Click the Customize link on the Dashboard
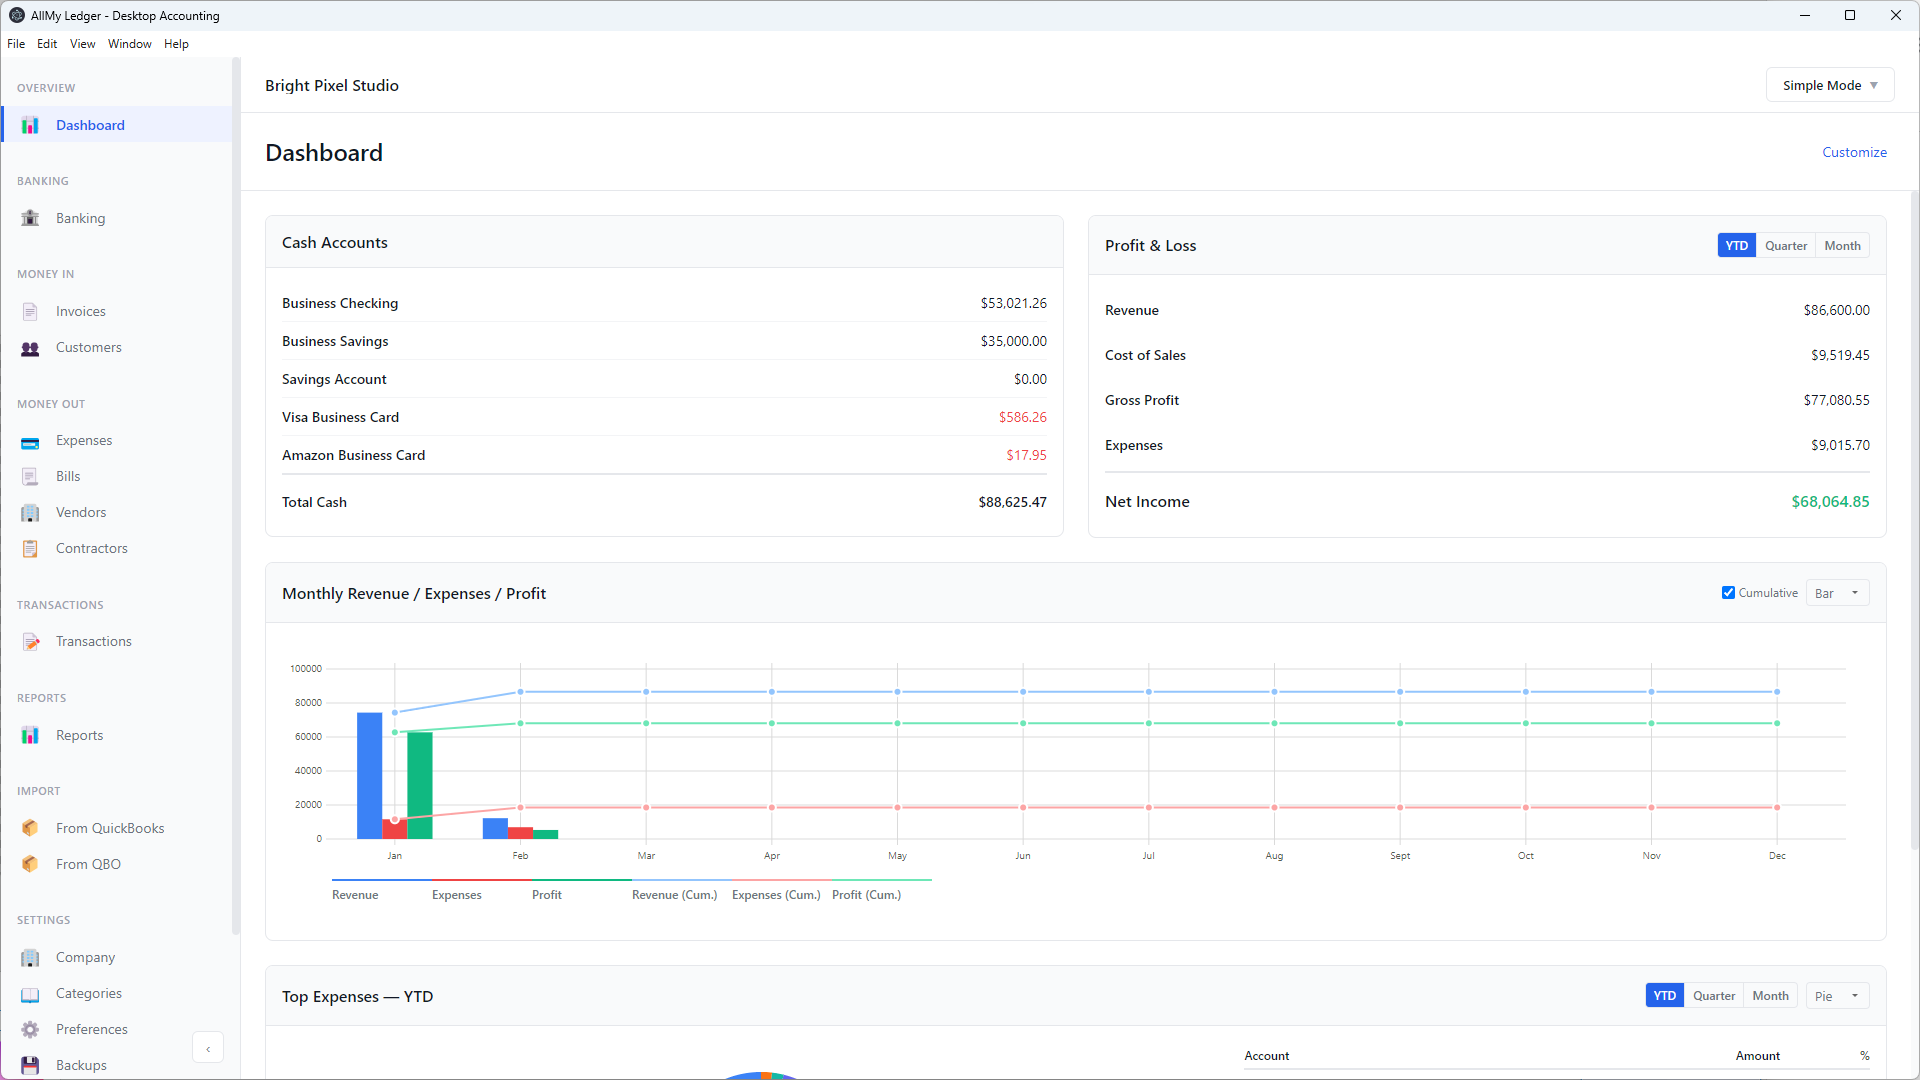 (1854, 152)
